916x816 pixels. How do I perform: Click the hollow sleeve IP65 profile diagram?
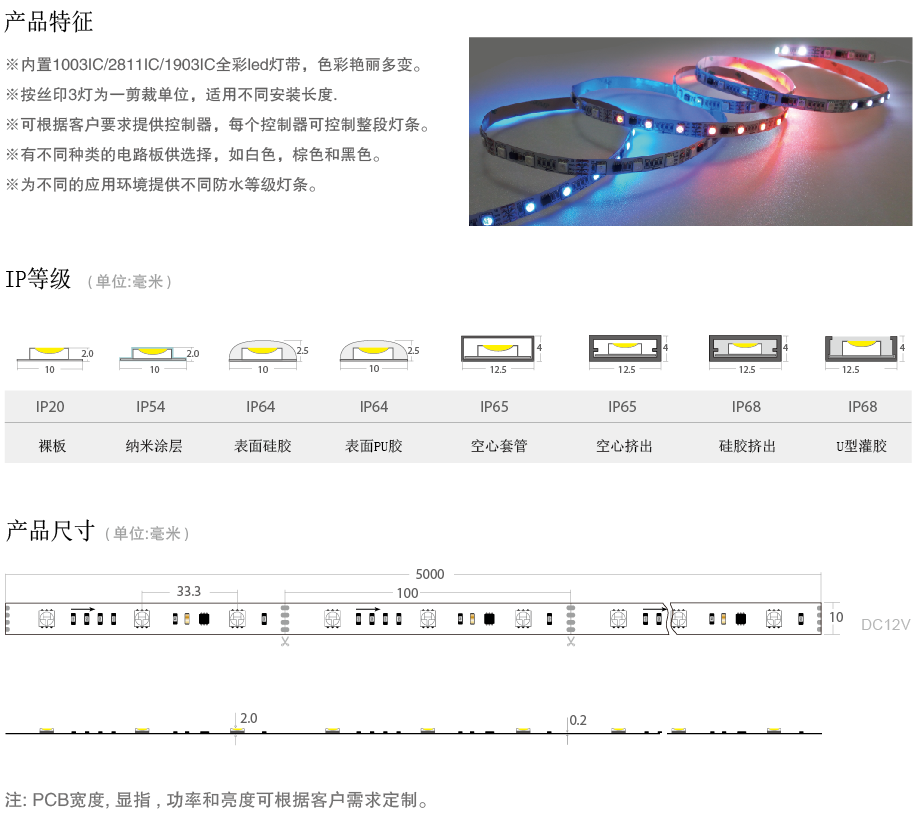[498, 350]
